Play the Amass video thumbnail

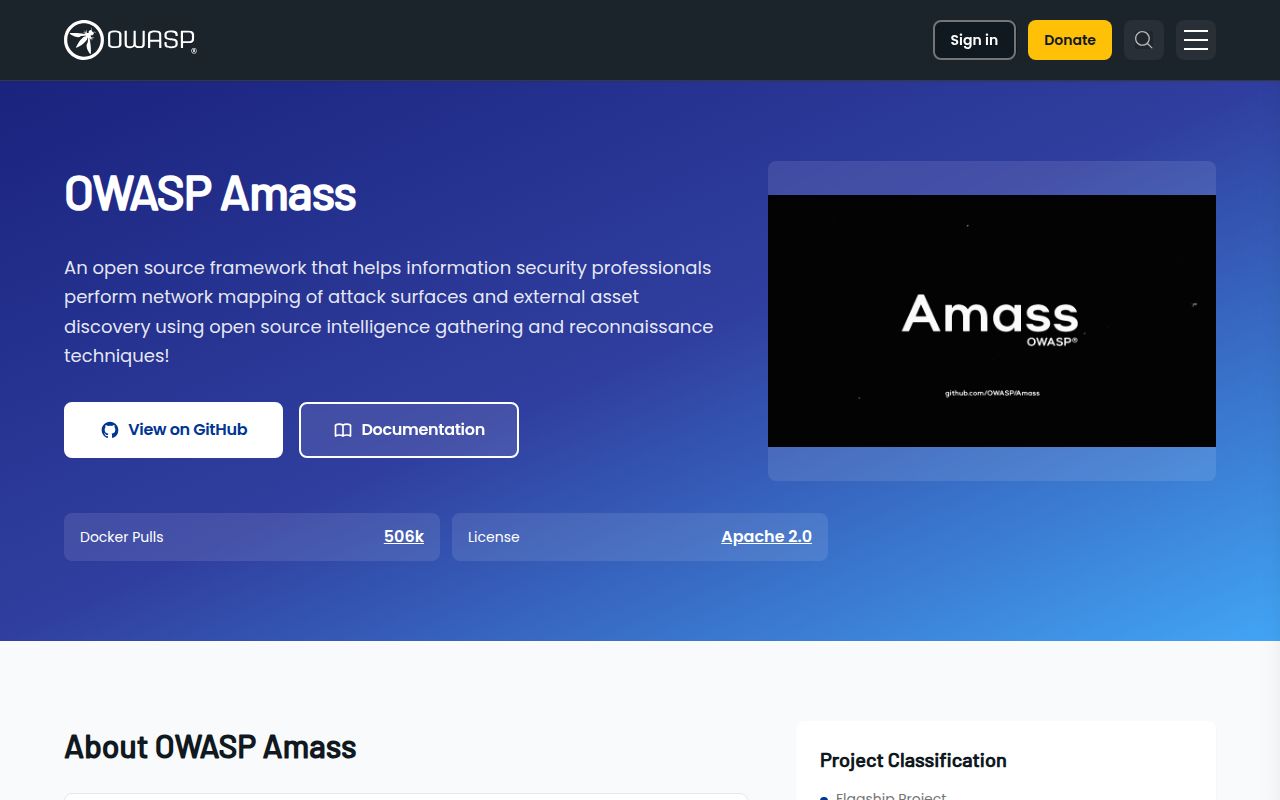pos(992,321)
